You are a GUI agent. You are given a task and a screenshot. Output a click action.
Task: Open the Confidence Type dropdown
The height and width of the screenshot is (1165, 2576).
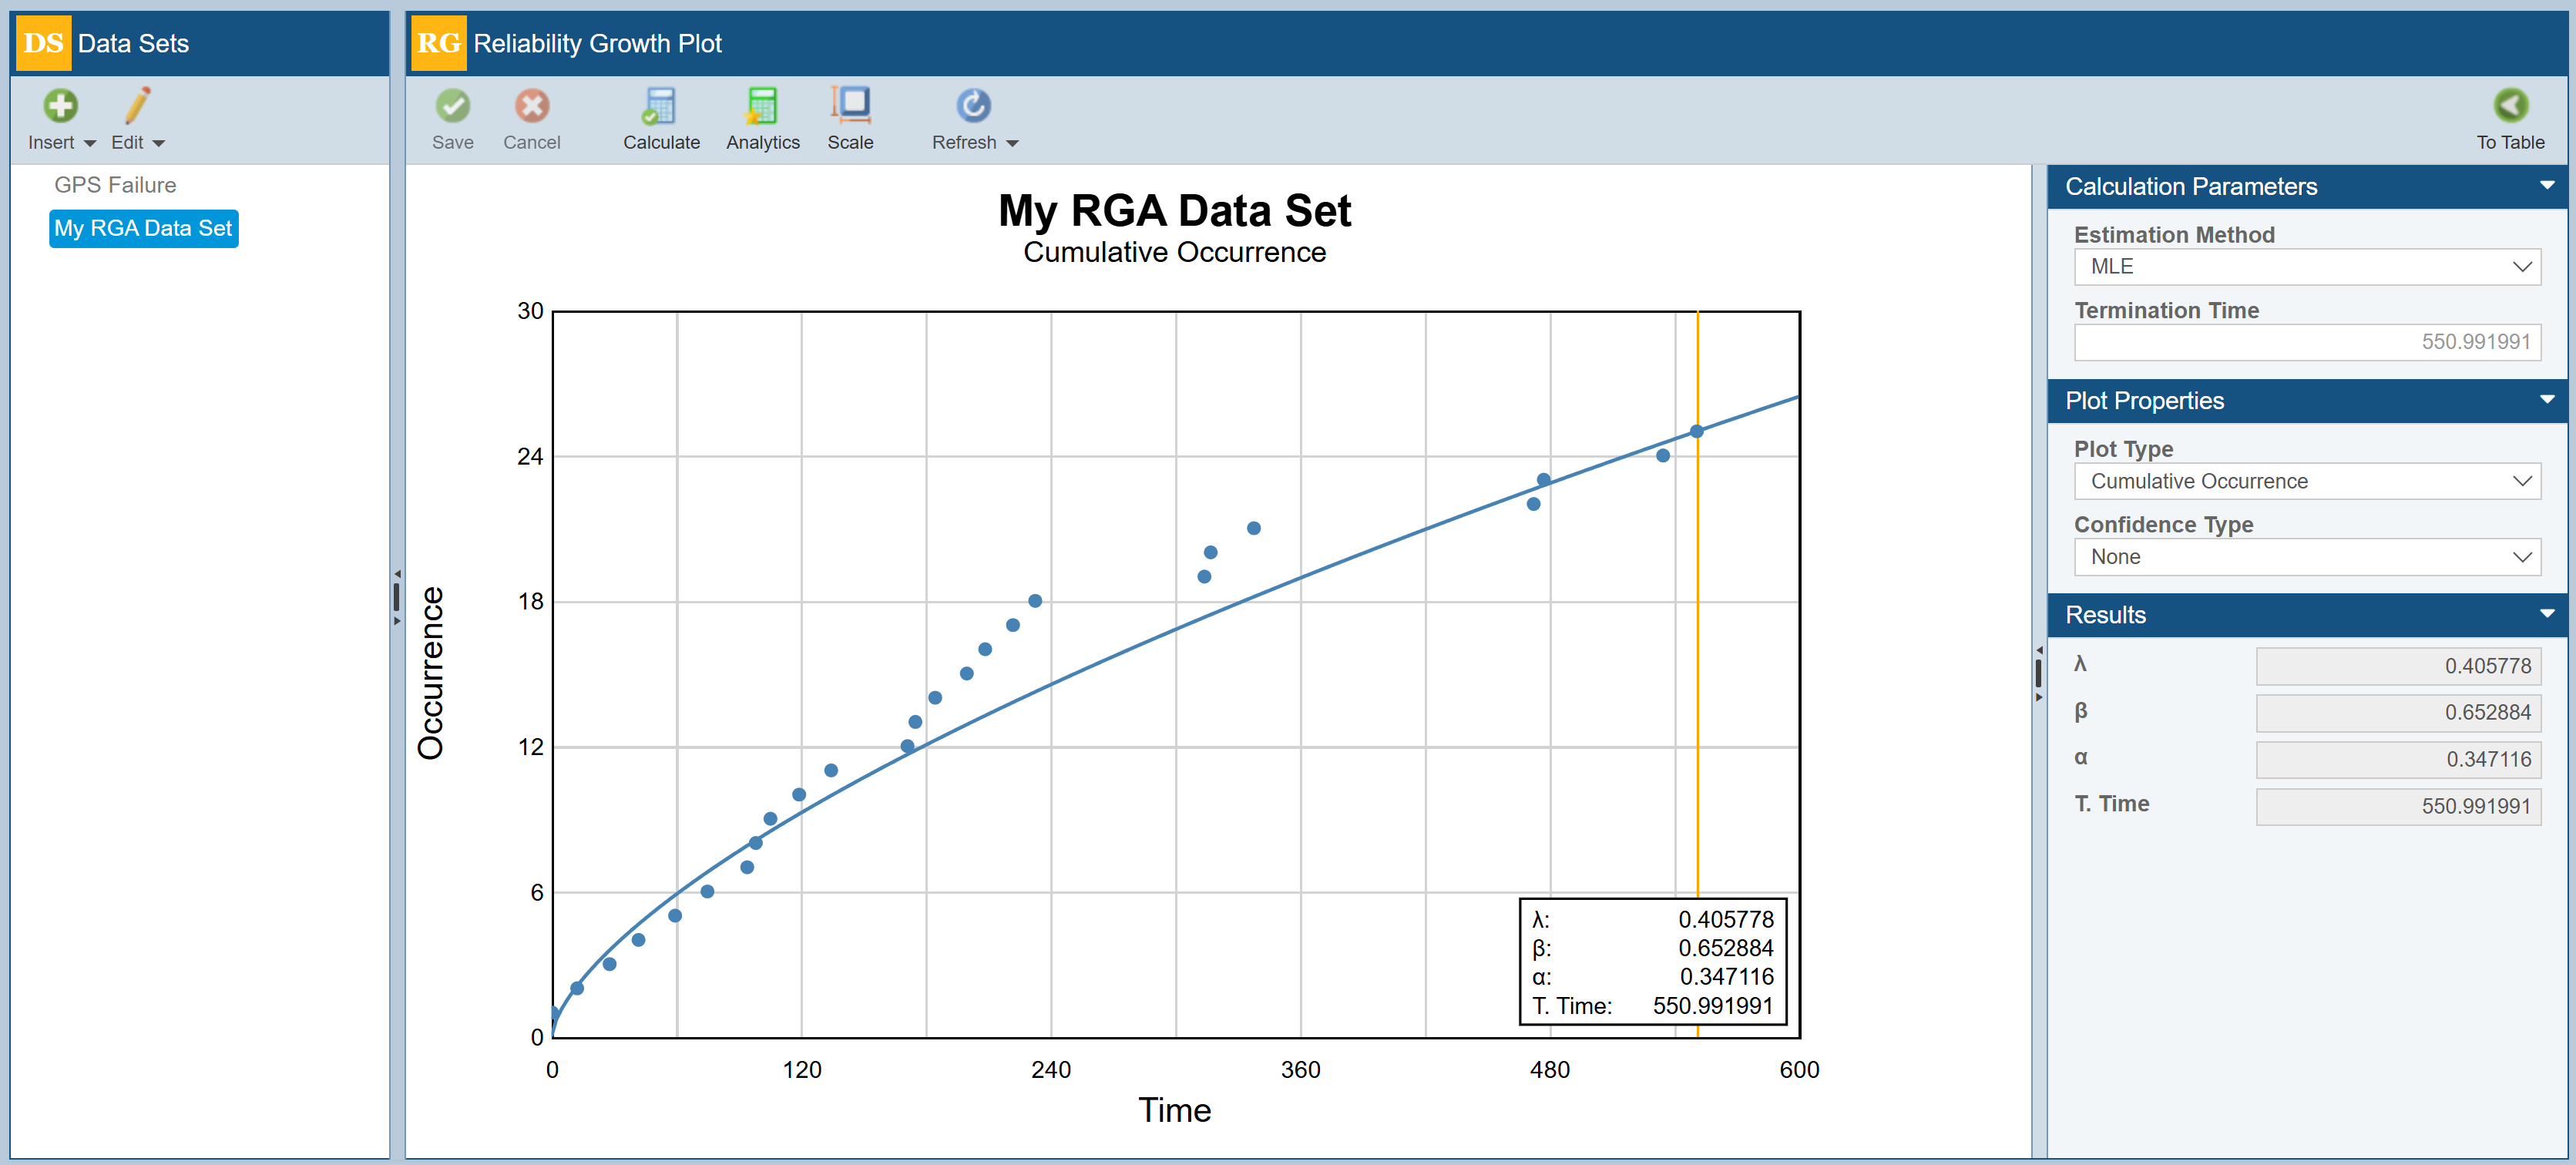(2306, 557)
